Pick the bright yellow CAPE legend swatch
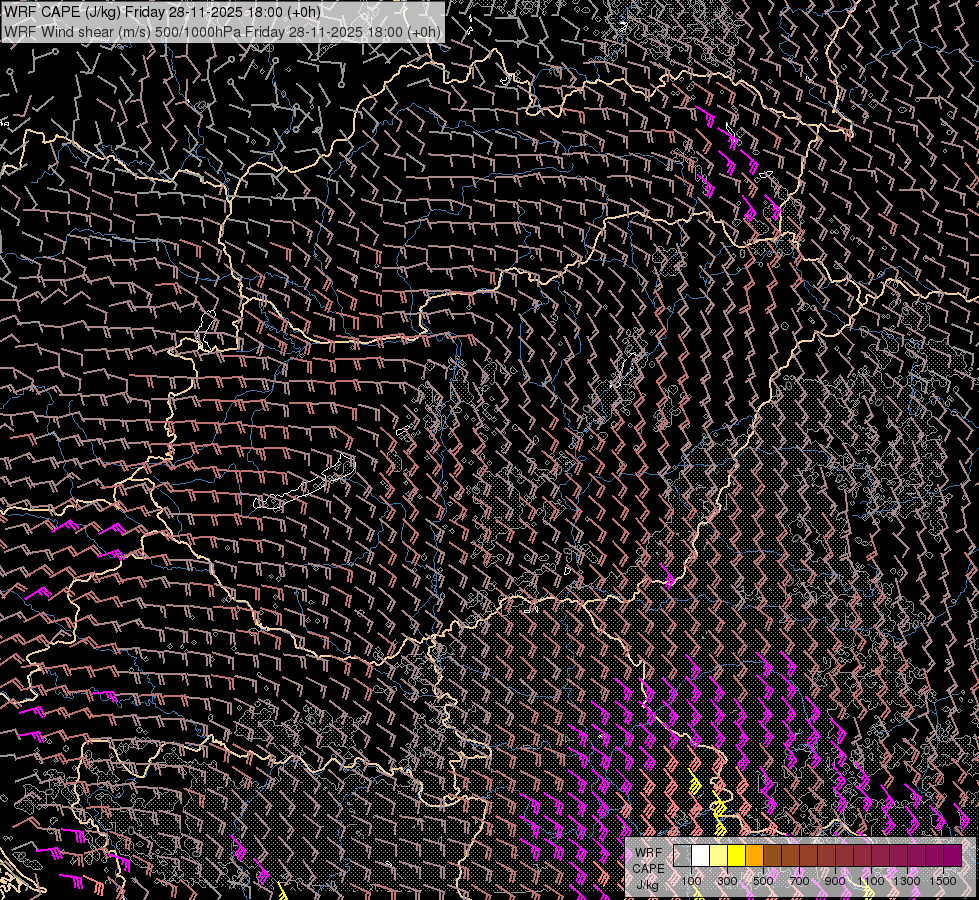Viewport: 979px width, 900px height. (736, 856)
